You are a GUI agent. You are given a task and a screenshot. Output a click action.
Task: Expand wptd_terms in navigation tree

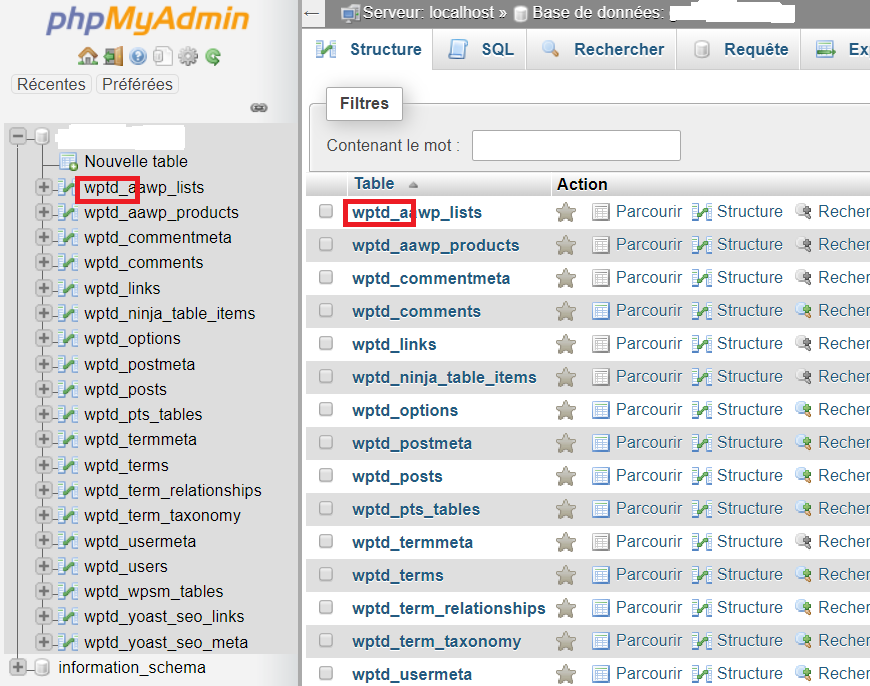click(x=43, y=465)
